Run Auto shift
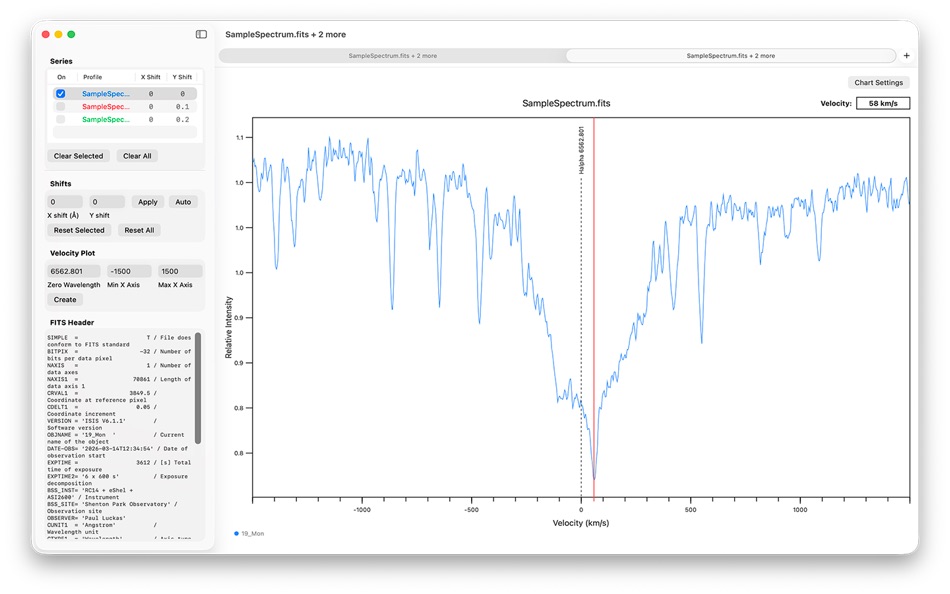Screen dimensions: 950x594 [x=183, y=202]
